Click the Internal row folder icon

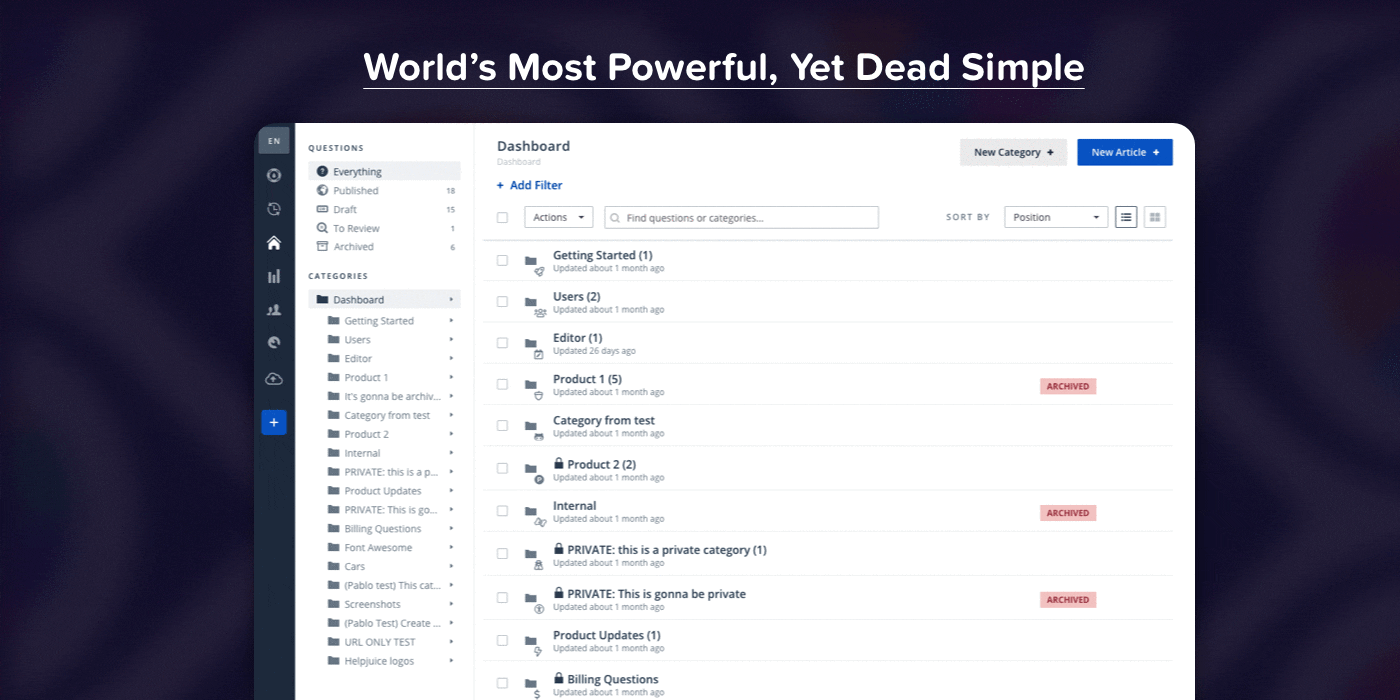[x=531, y=511]
